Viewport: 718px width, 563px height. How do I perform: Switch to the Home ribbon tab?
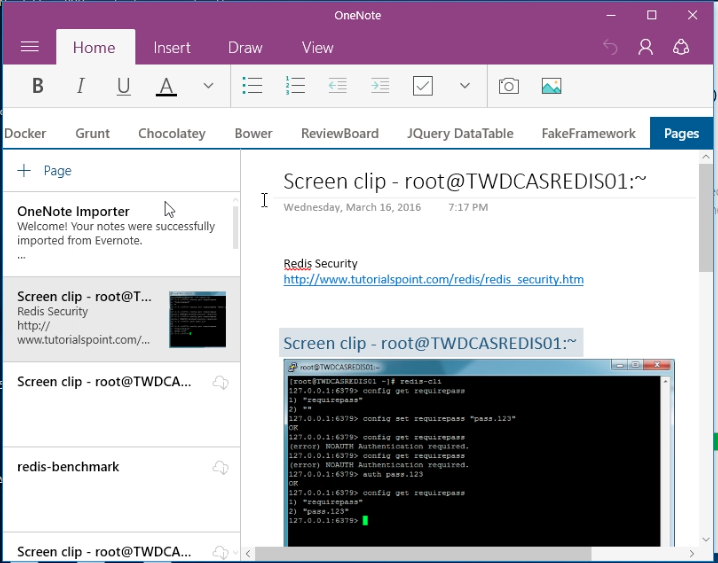(95, 47)
